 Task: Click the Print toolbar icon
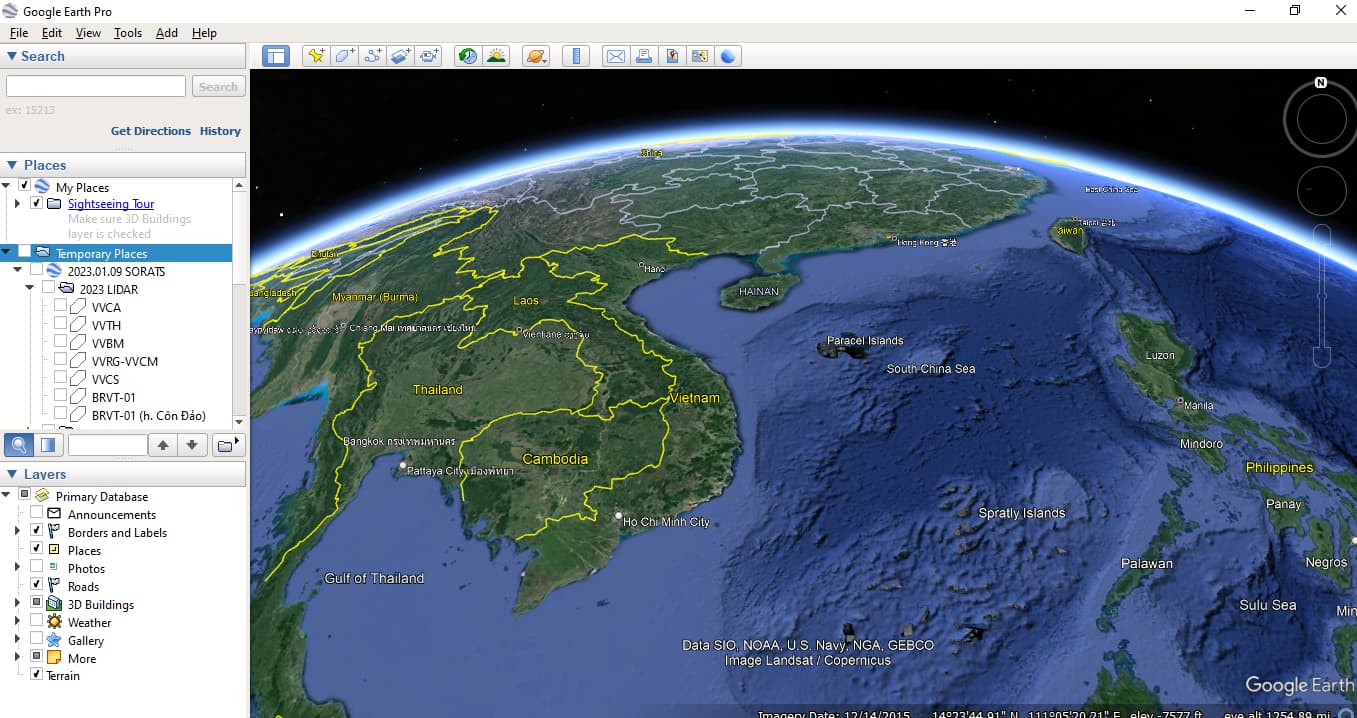(643, 56)
